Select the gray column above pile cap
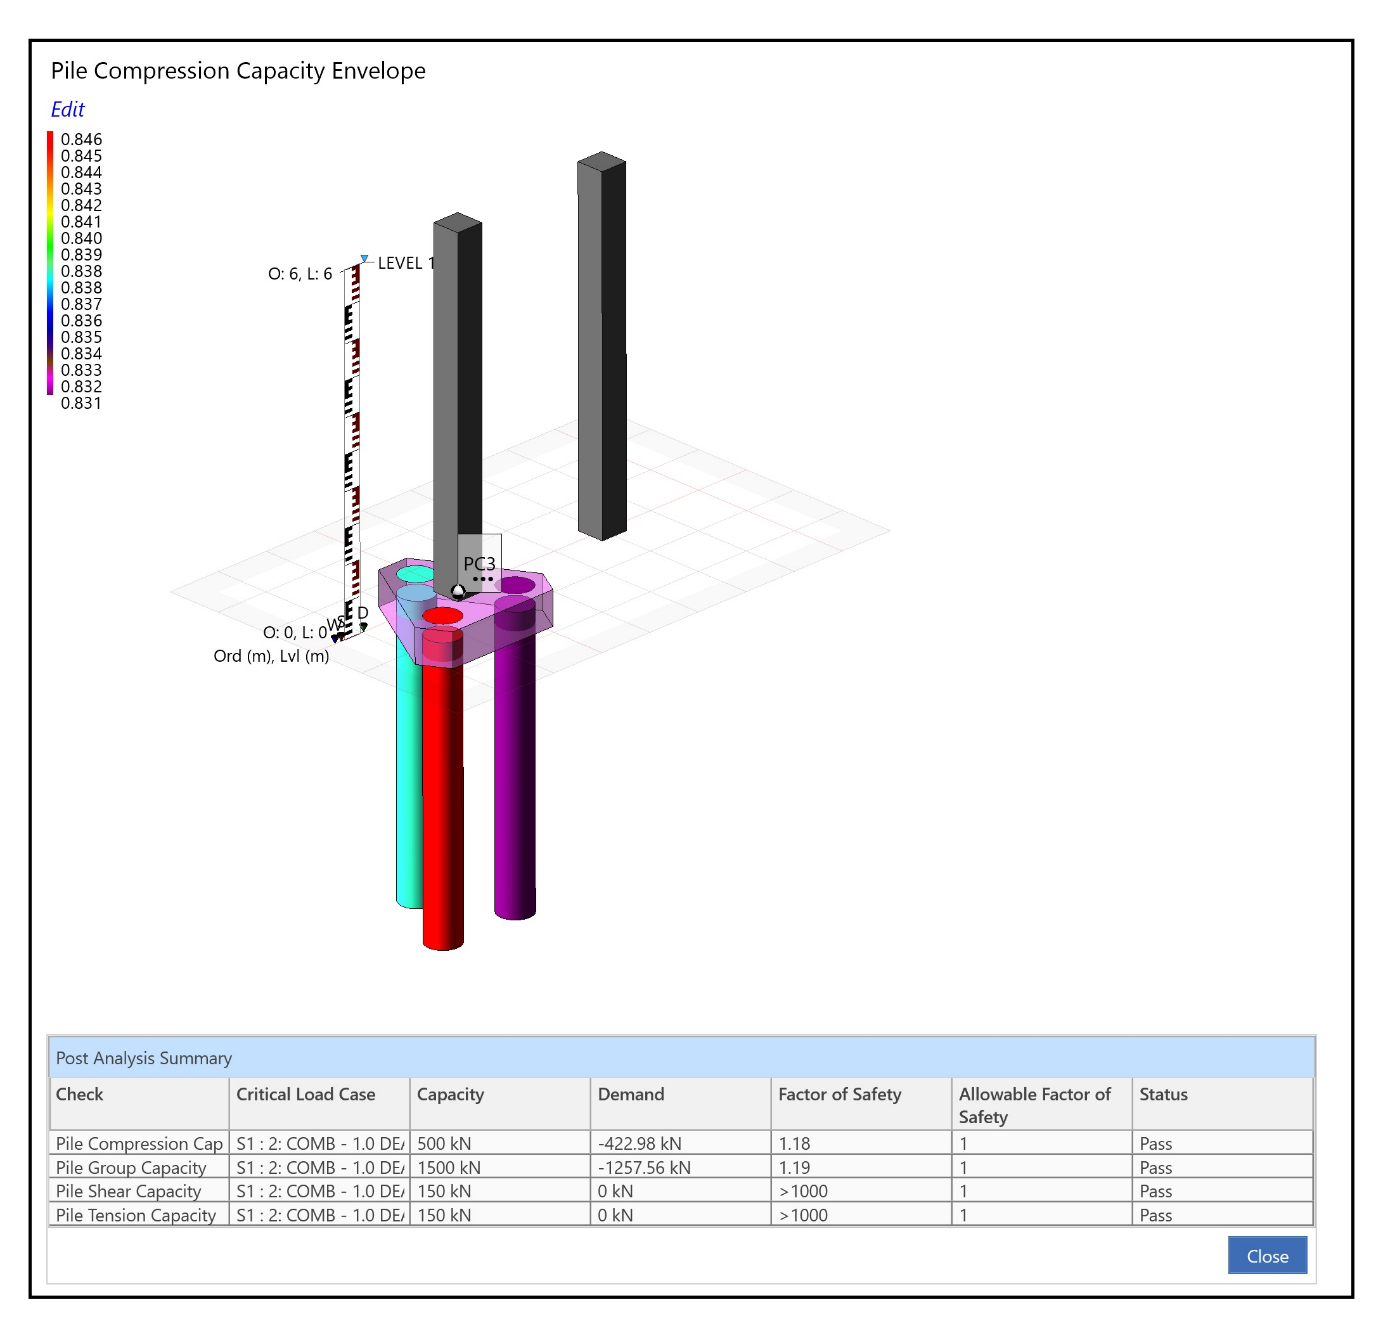This screenshot has width=1376, height=1326. 458,400
